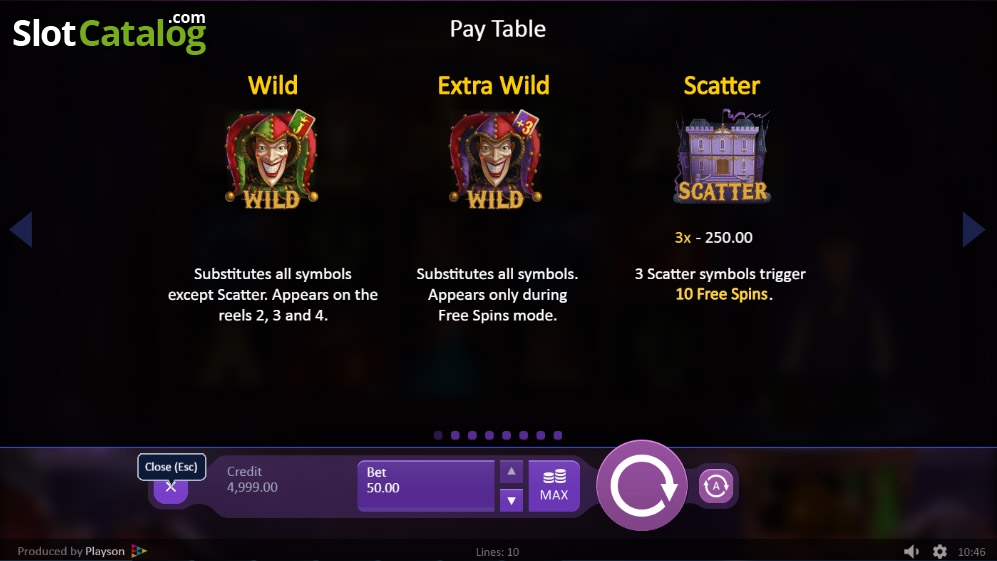The width and height of the screenshot is (997, 561).
Task: Set bet to MAX
Action: (x=554, y=486)
